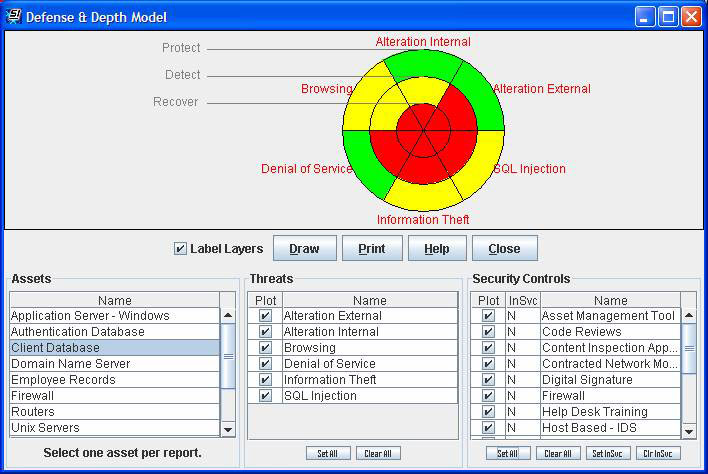Select Firewall in the Assets list
708x474 pixels.
point(115,396)
